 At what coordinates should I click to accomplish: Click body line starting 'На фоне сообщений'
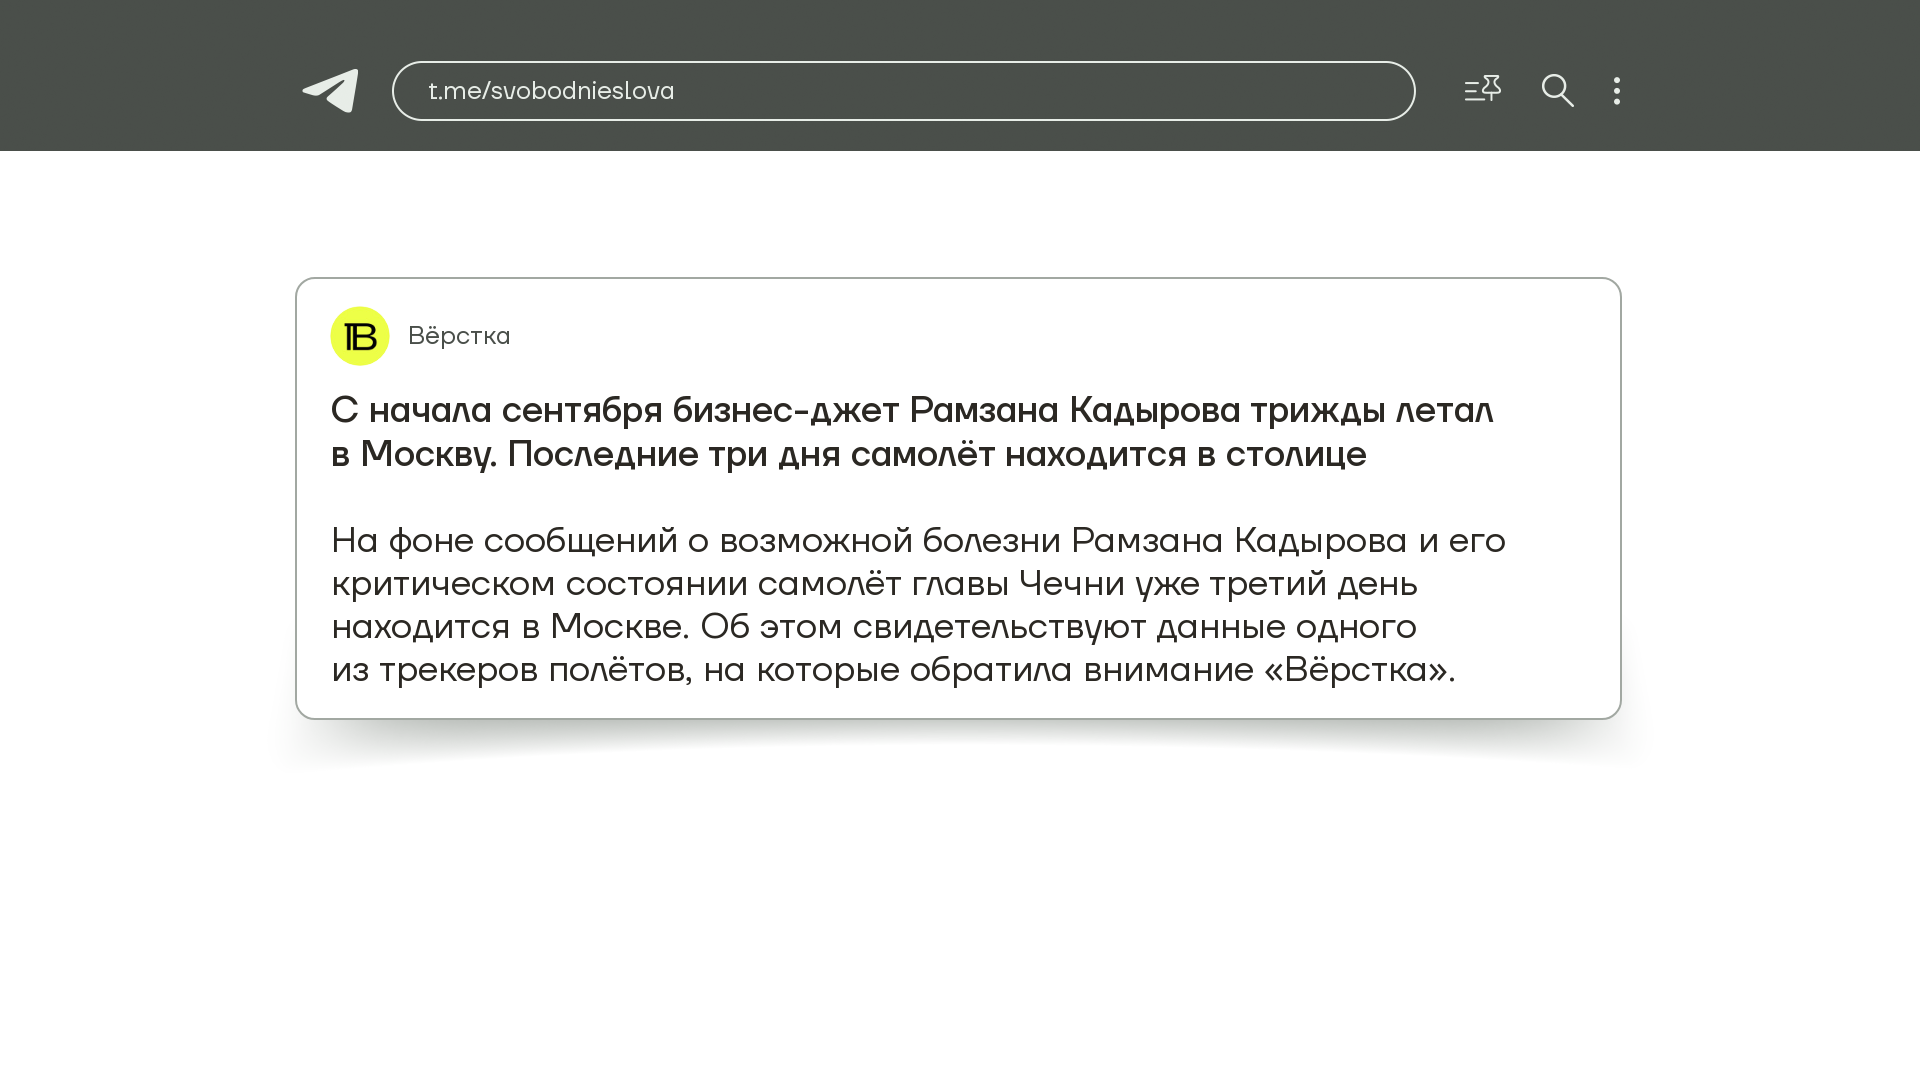pos(917,540)
